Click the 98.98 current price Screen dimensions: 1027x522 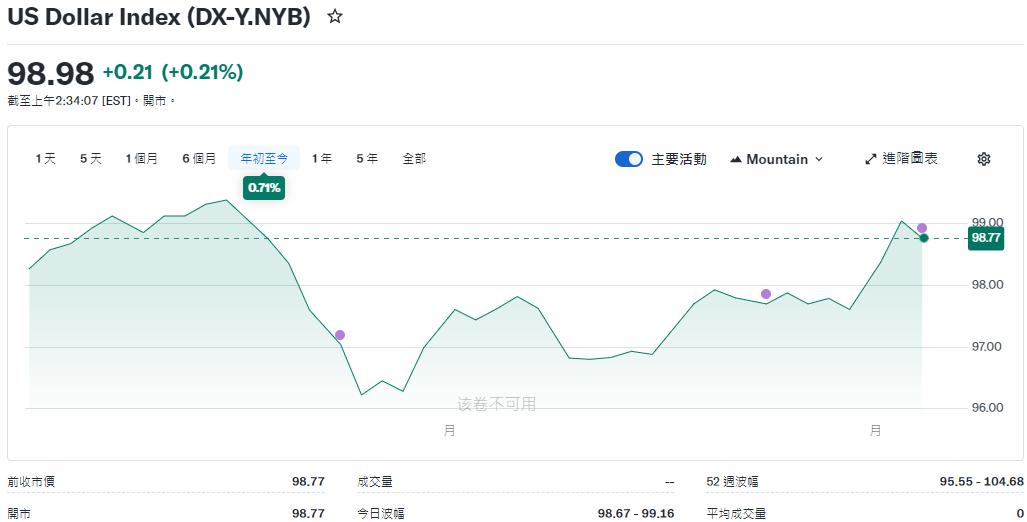pyautogui.click(x=51, y=73)
